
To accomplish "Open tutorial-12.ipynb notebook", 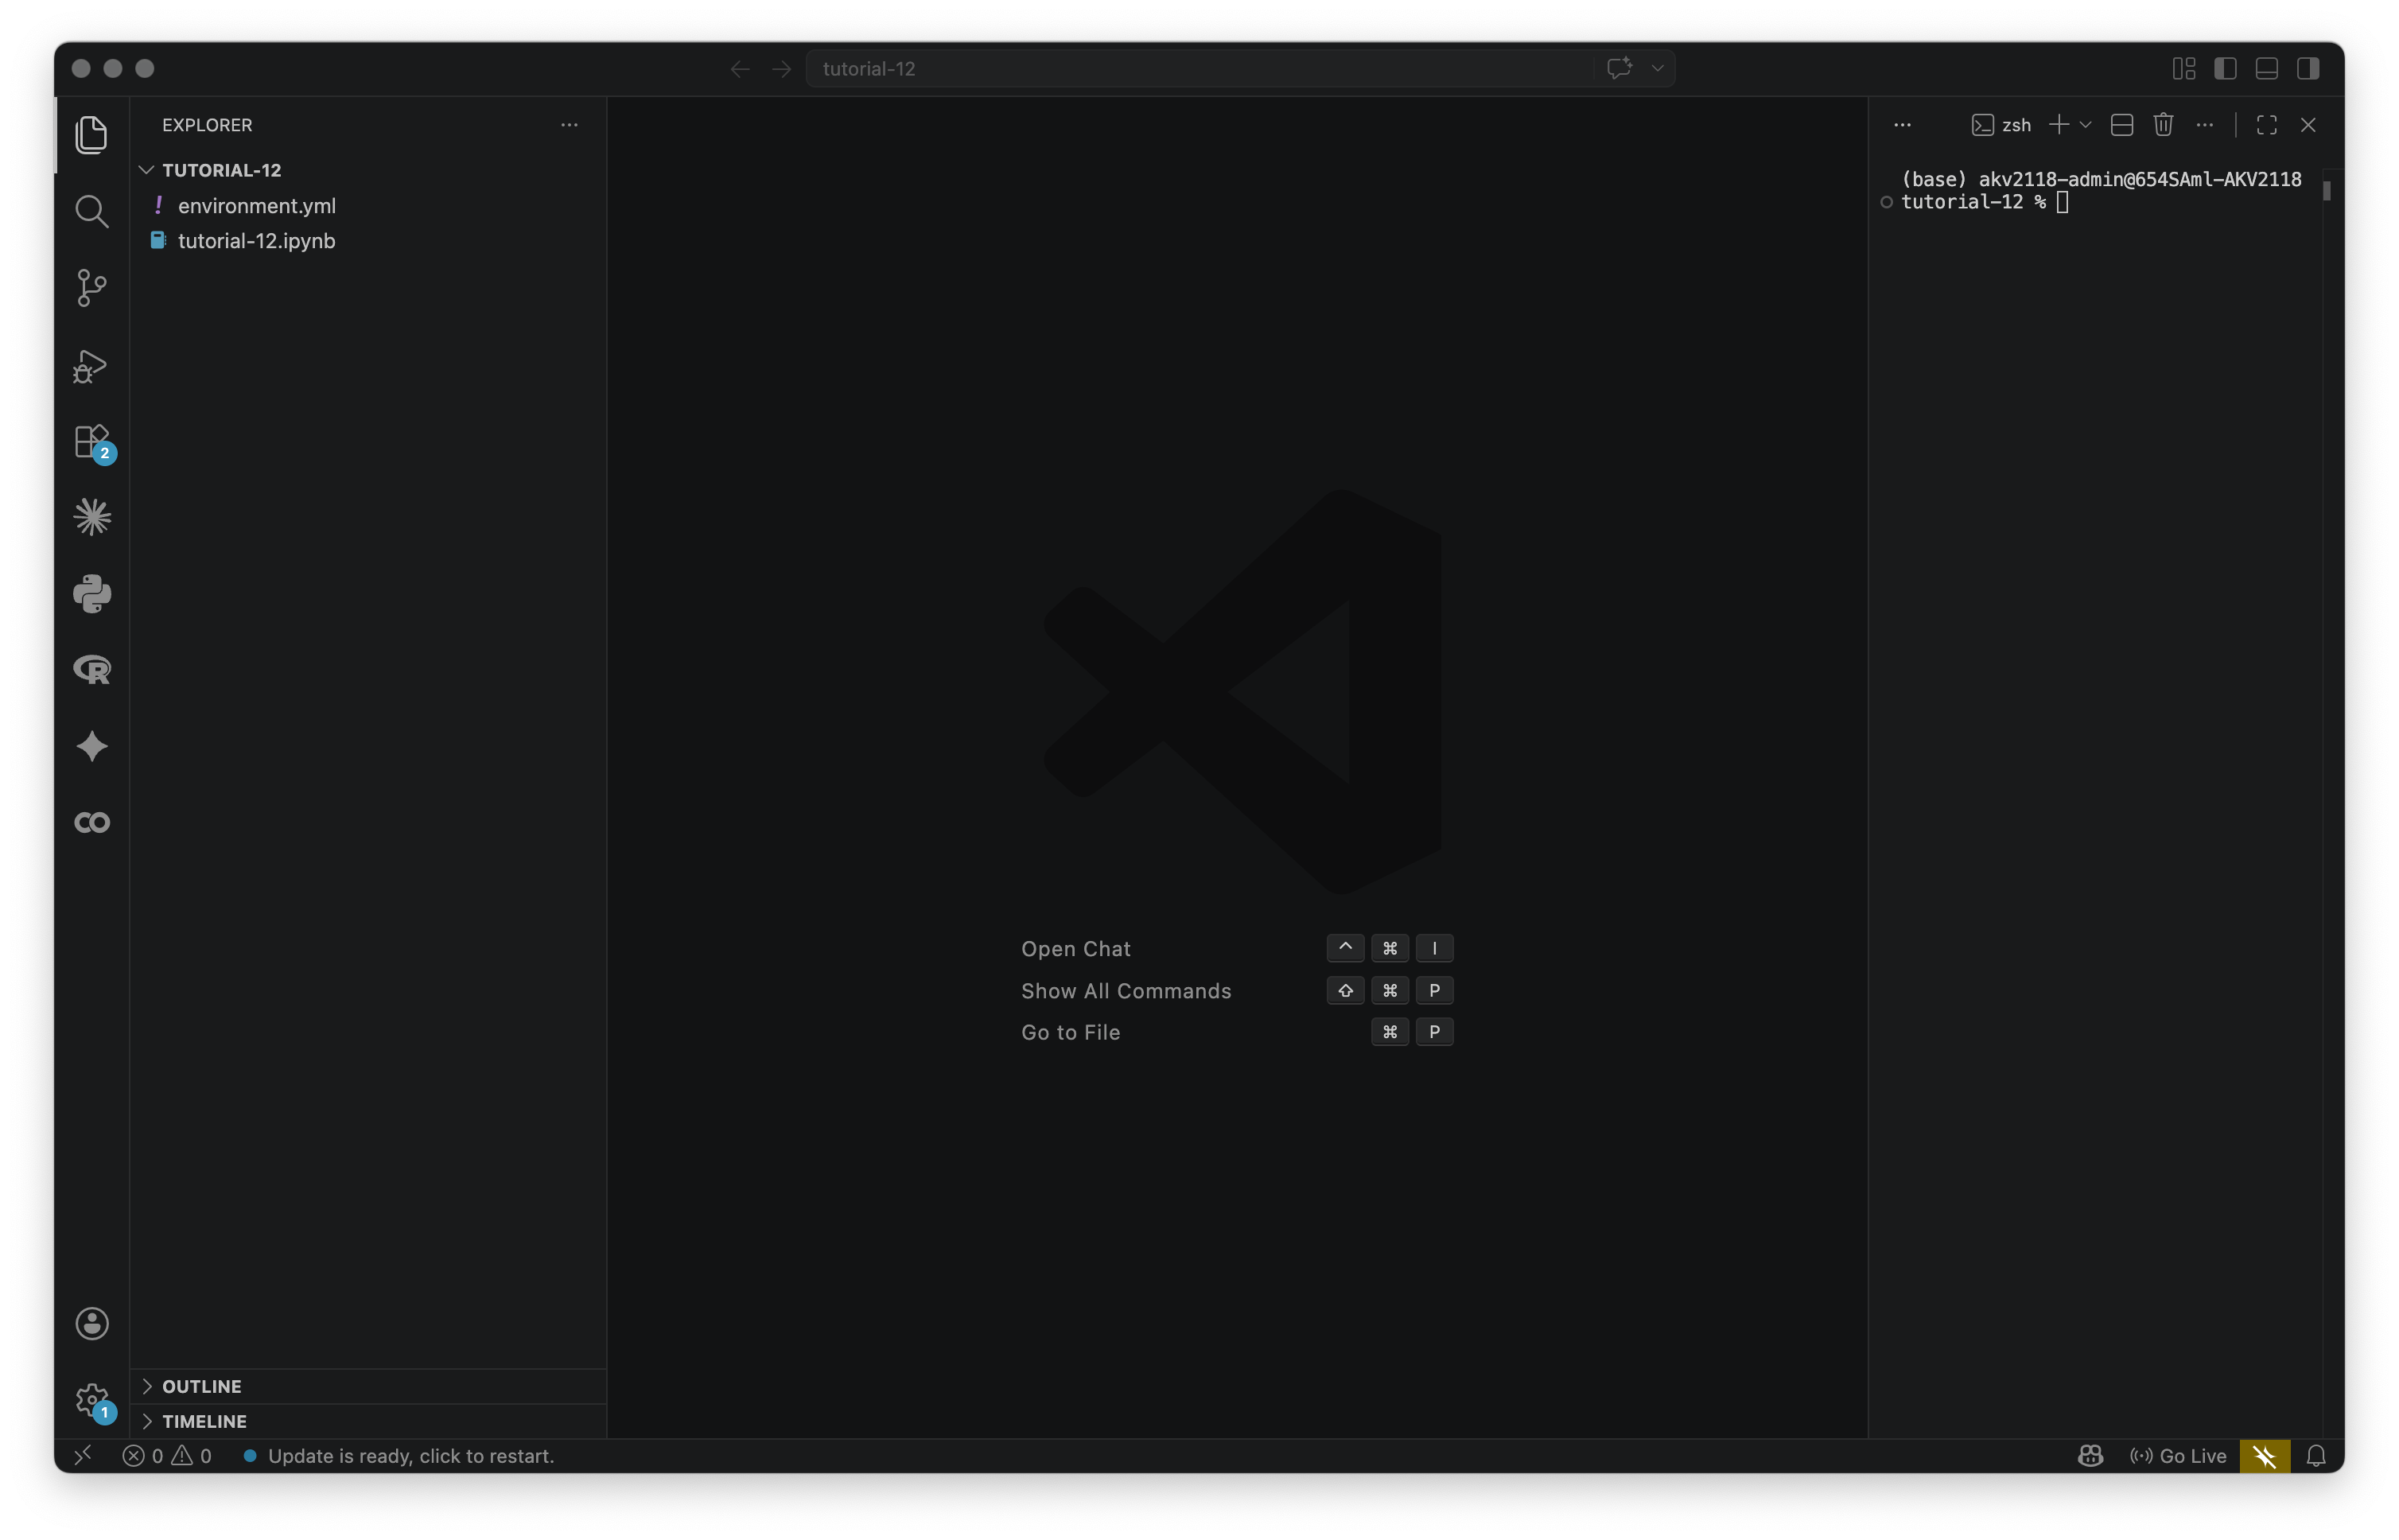I will click(x=368, y=240).
